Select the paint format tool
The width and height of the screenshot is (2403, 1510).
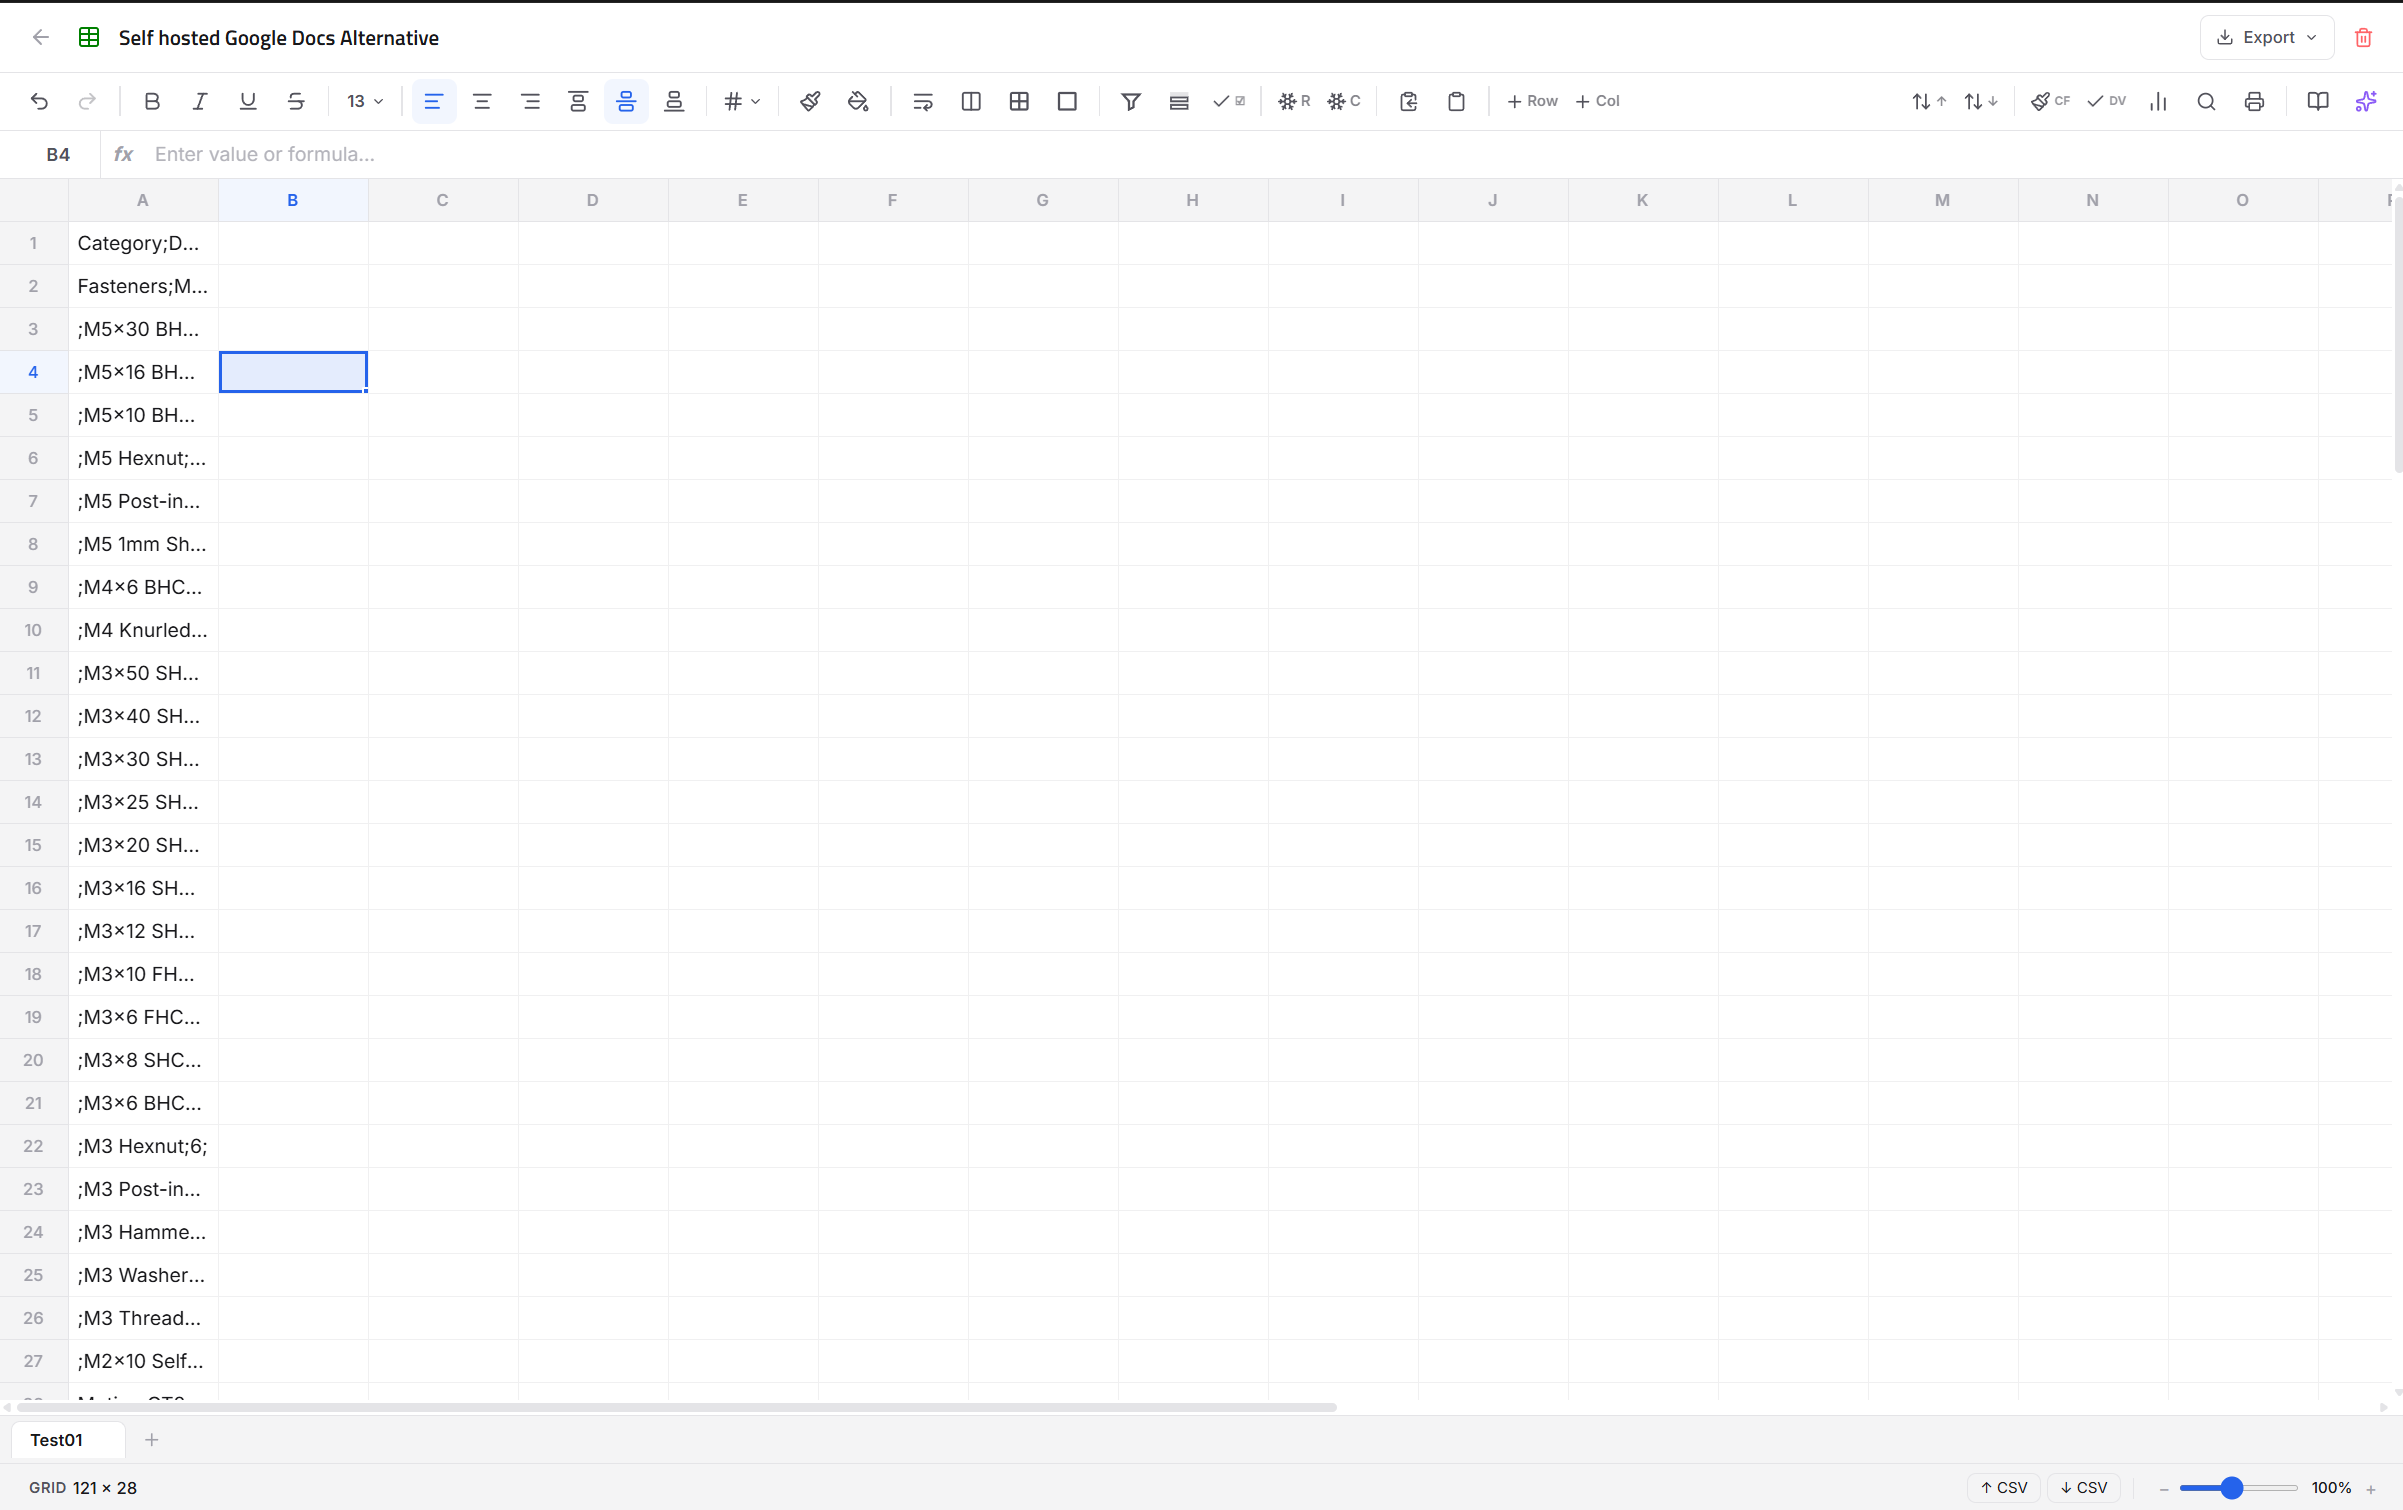coord(810,101)
